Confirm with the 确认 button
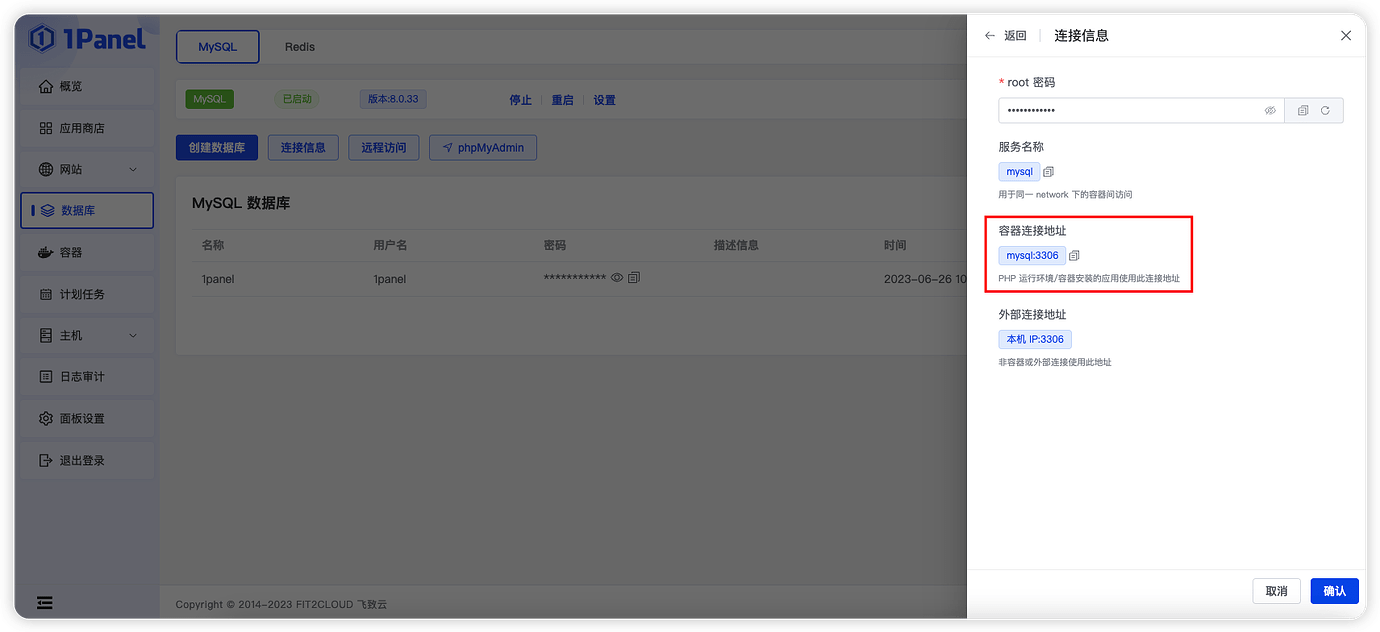1380x632 pixels. tap(1335, 591)
